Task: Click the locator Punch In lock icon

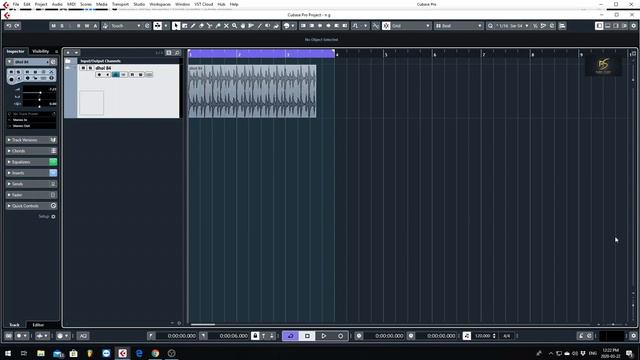Action: (x=255, y=336)
